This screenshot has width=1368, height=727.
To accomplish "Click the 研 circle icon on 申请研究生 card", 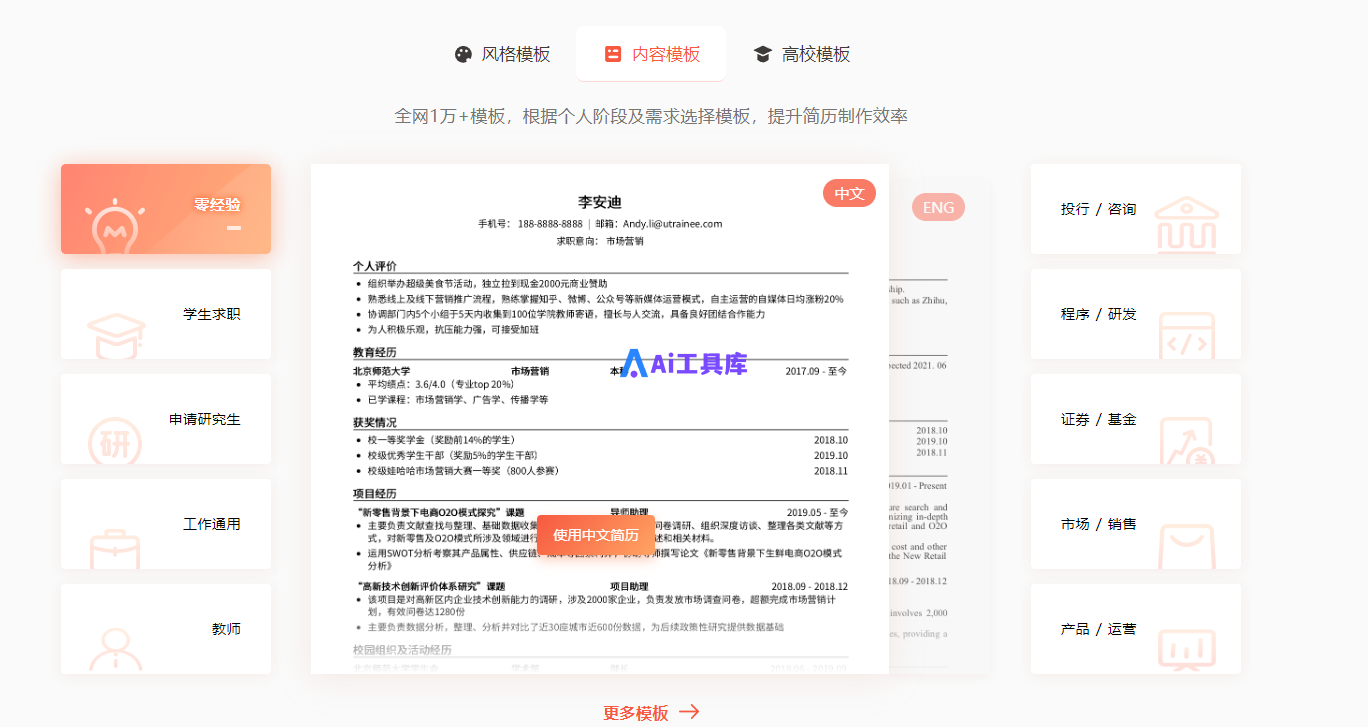I will pos(116,441).
